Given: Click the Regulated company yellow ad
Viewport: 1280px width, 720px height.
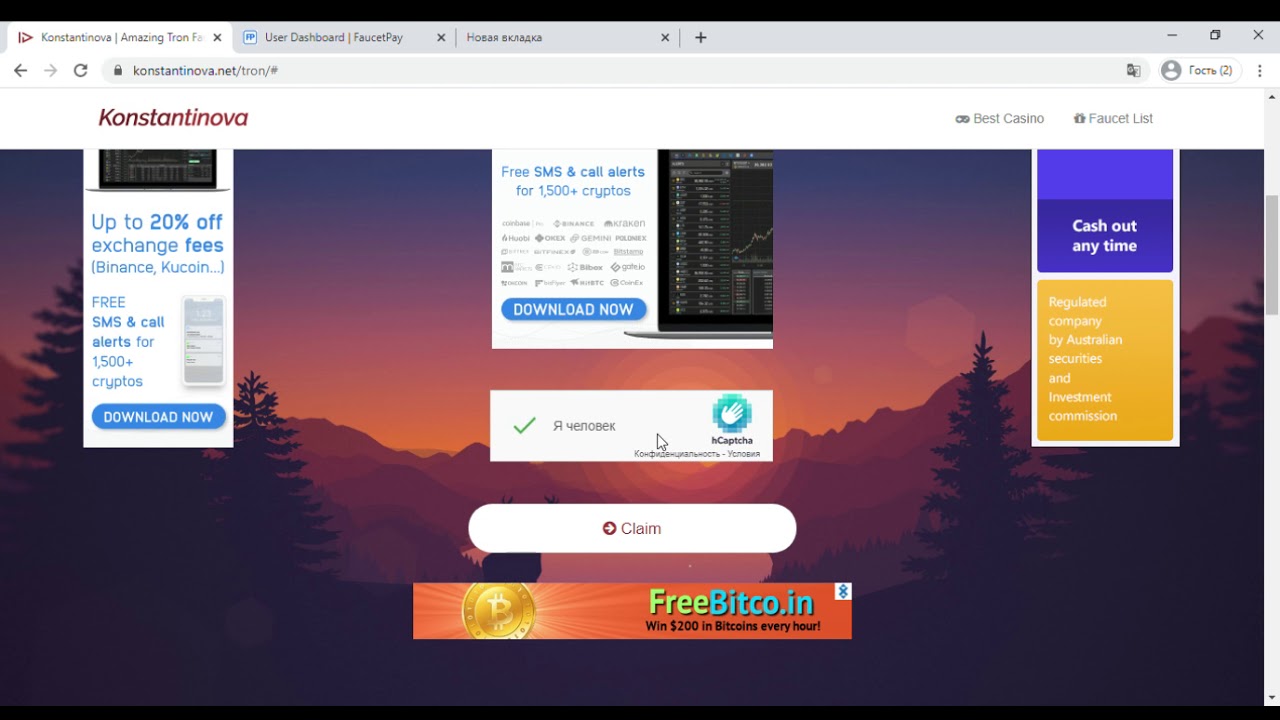Looking at the screenshot, I should [x=1105, y=360].
